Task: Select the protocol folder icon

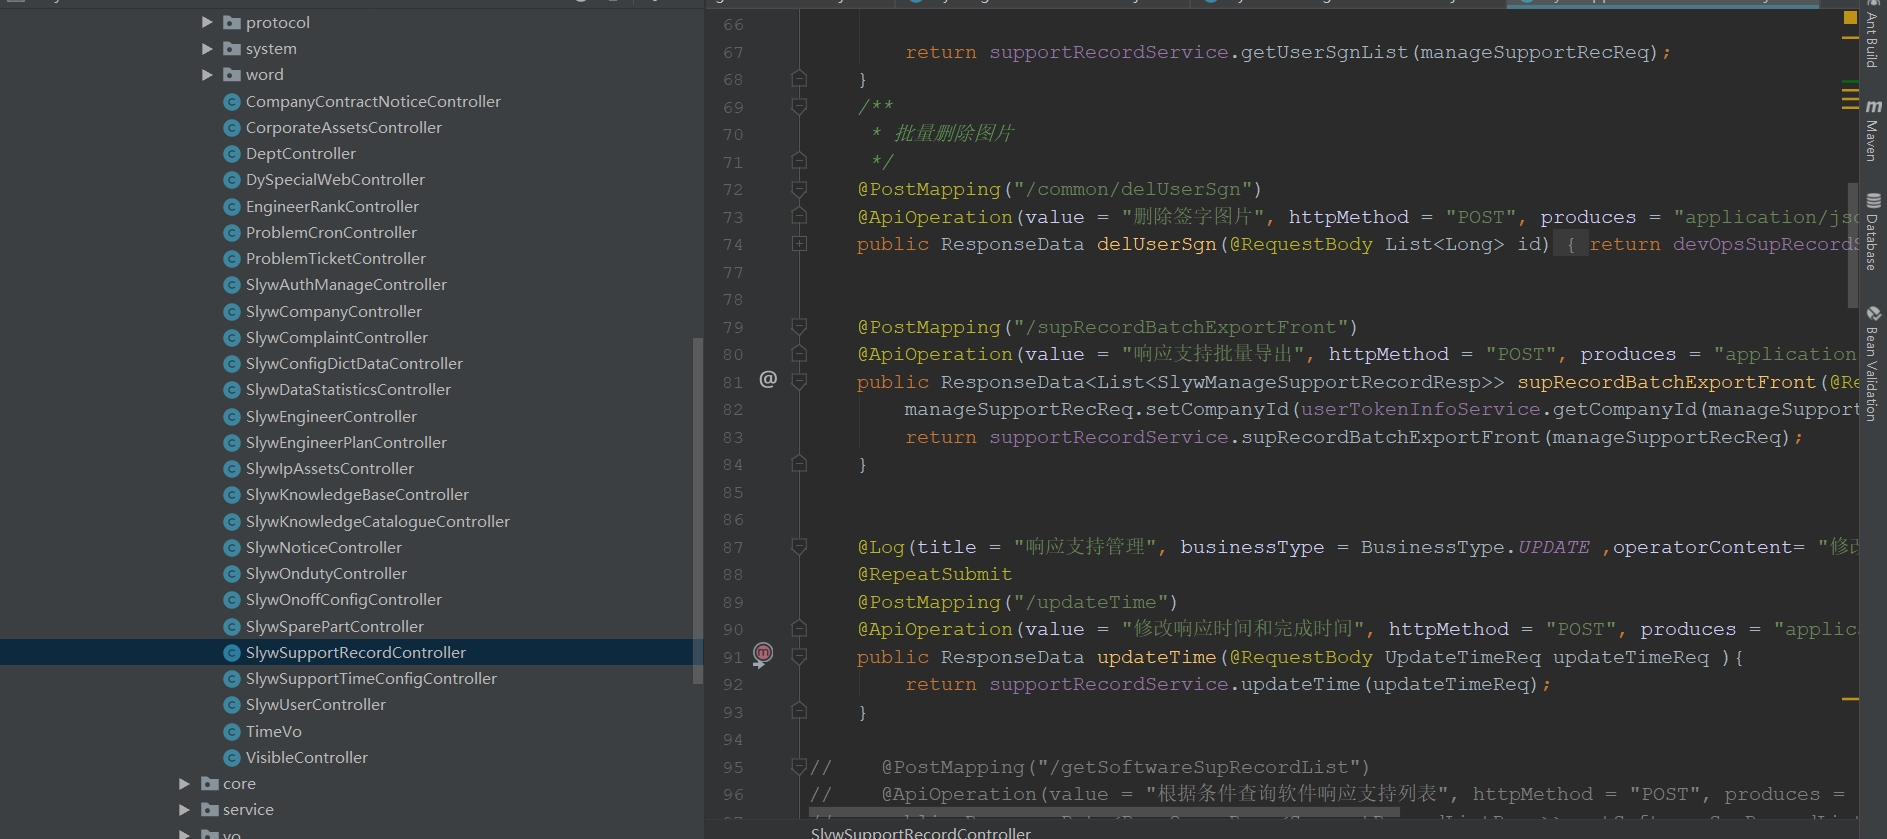Action: (232, 22)
